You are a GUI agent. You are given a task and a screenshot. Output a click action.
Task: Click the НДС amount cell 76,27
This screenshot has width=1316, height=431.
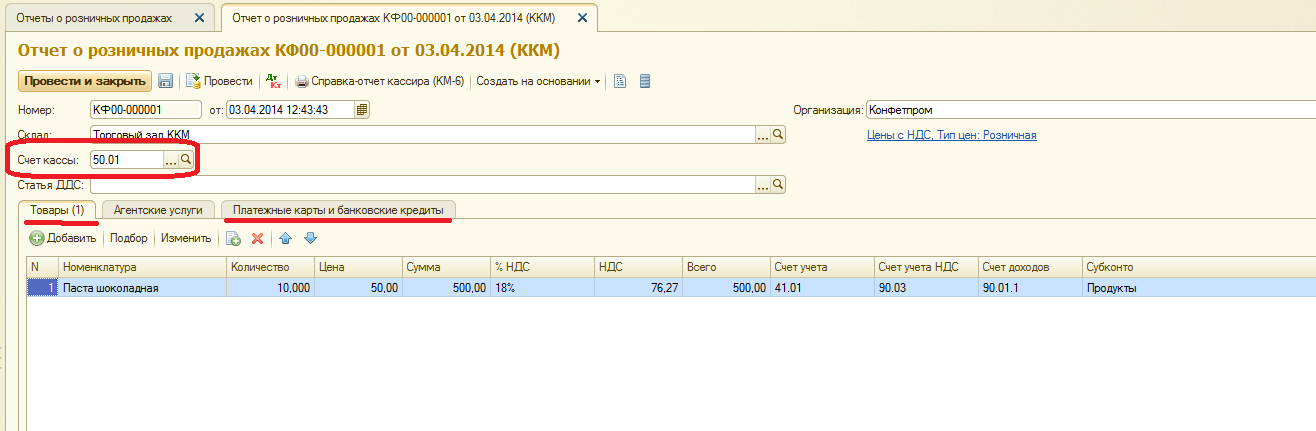point(638,287)
